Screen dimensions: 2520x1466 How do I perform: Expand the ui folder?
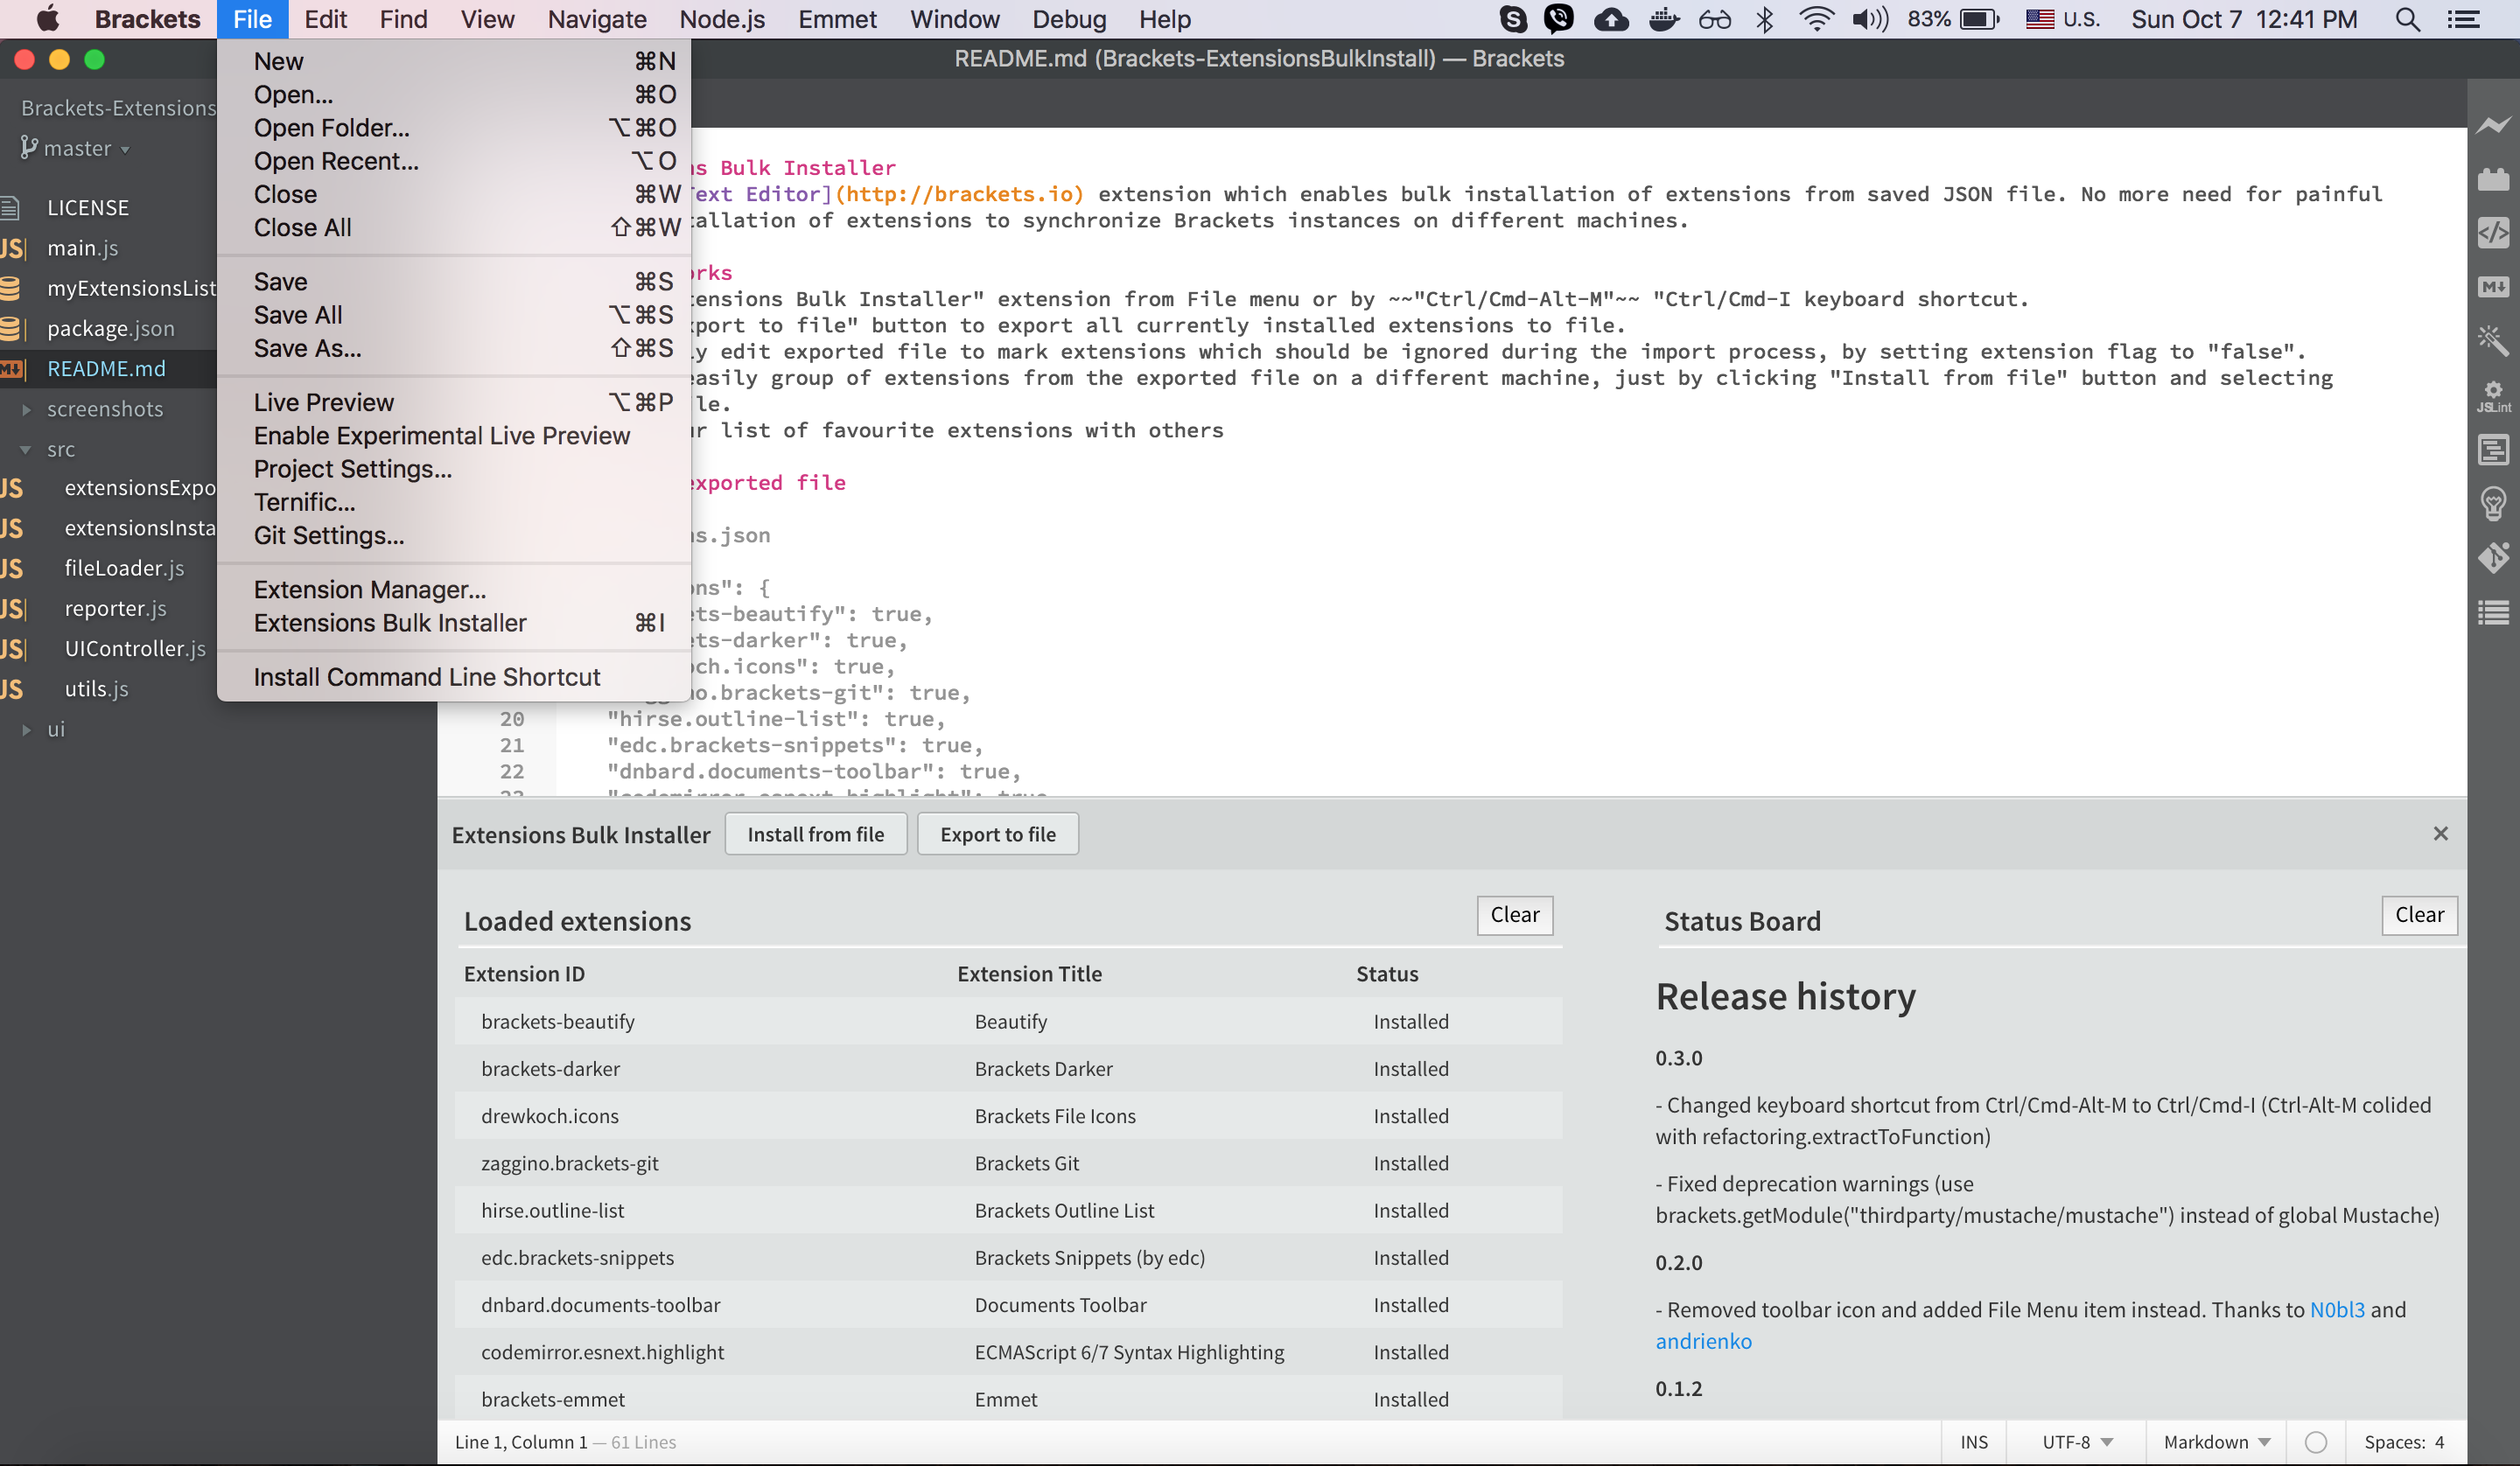[26, 730]
